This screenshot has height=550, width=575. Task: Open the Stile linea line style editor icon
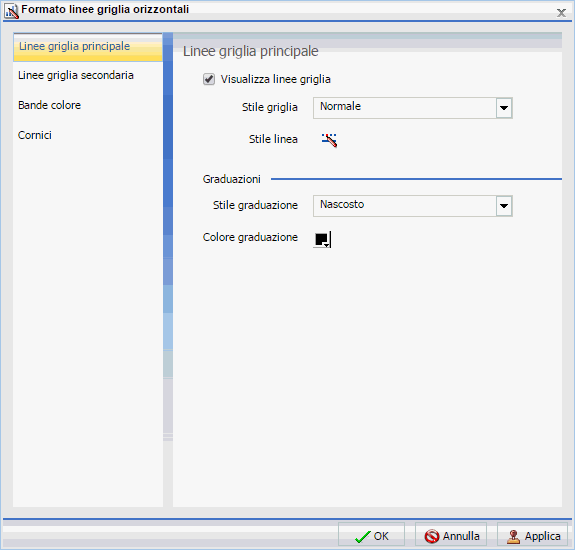(329, 140)
